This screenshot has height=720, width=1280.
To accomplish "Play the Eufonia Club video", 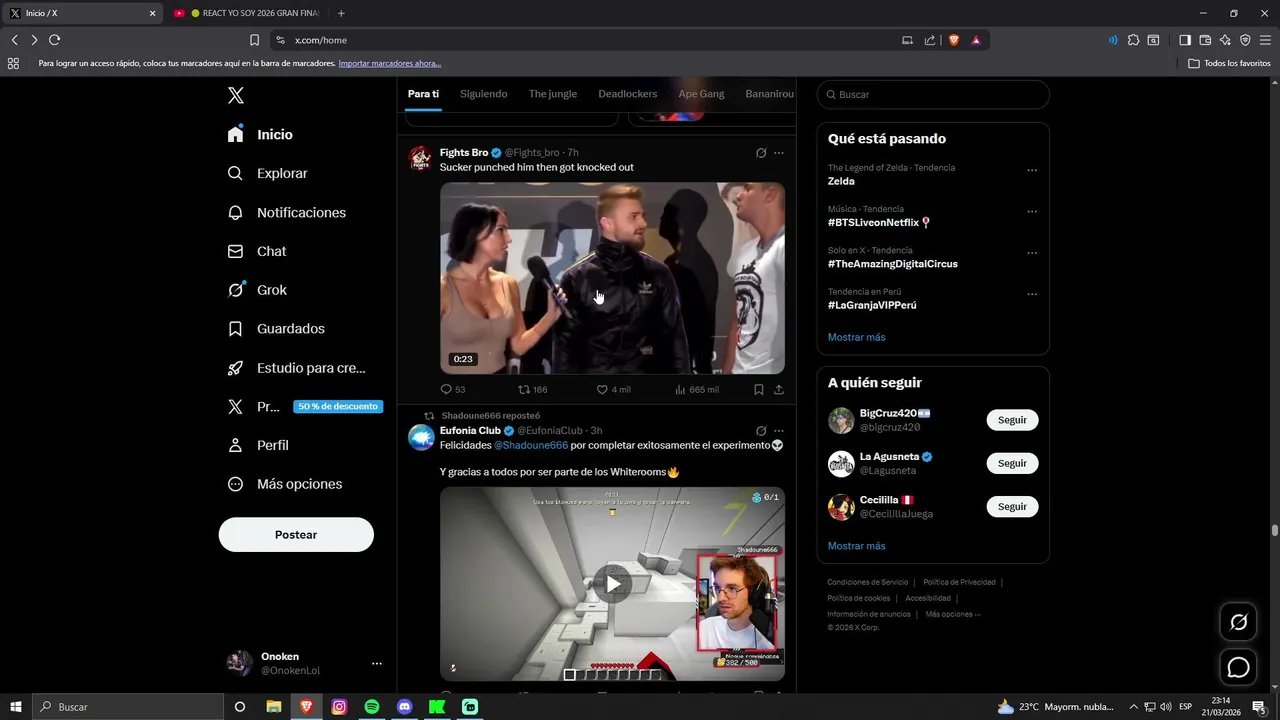I will pos(612,584).
